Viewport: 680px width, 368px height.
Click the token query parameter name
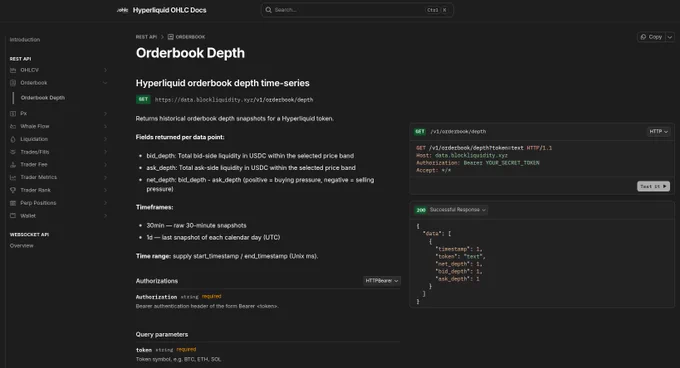click(x=144, y=350)
